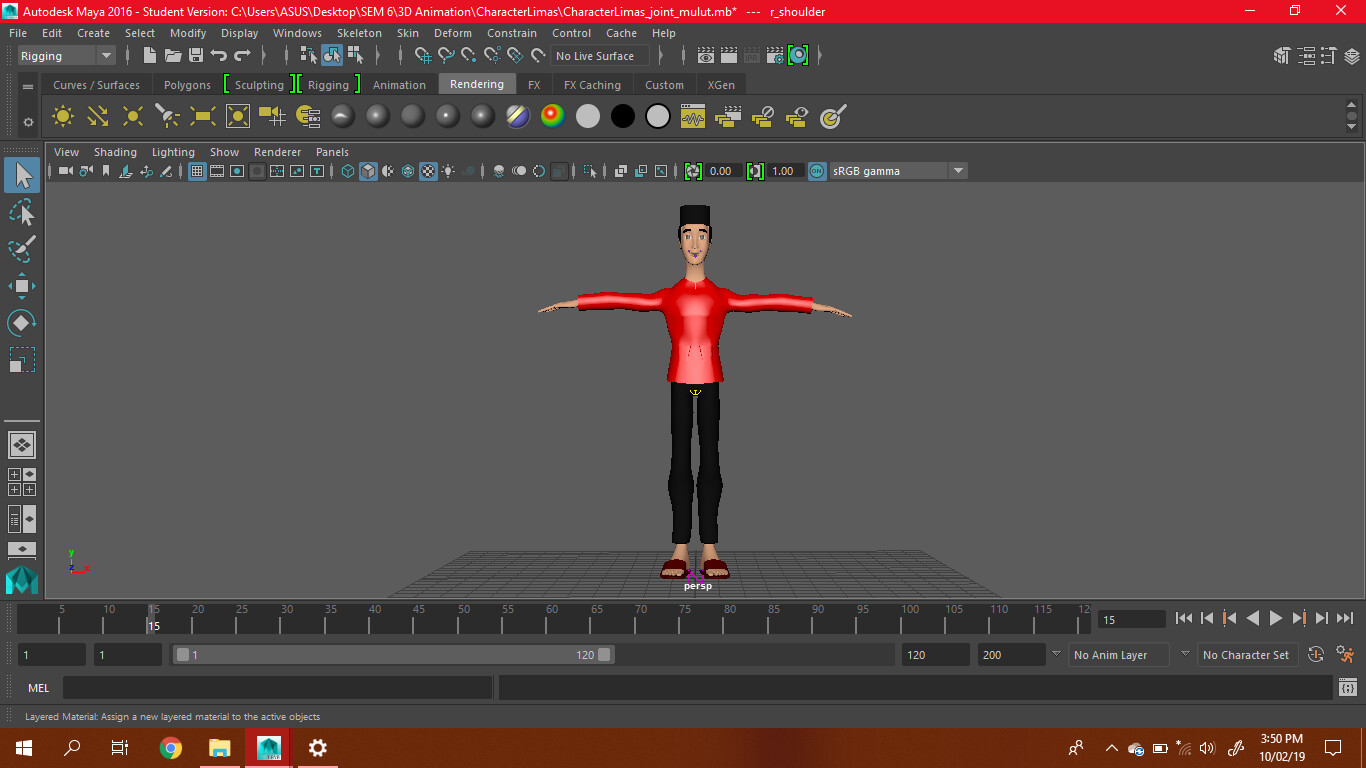Click the MEL command line input

click(277, 688)
